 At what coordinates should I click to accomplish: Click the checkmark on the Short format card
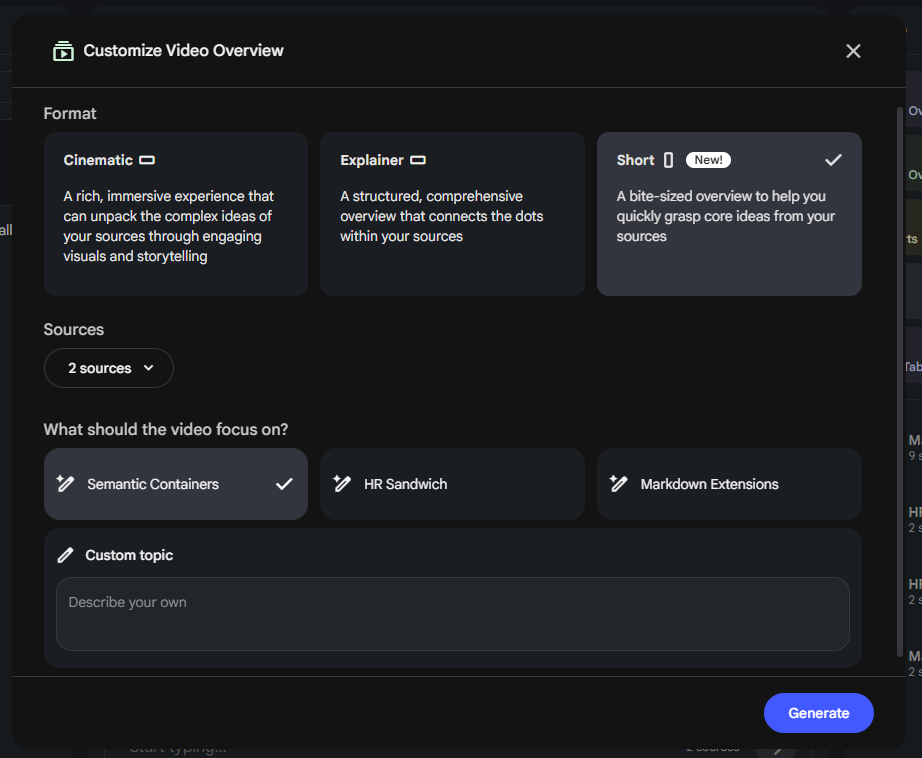[833, 160]
